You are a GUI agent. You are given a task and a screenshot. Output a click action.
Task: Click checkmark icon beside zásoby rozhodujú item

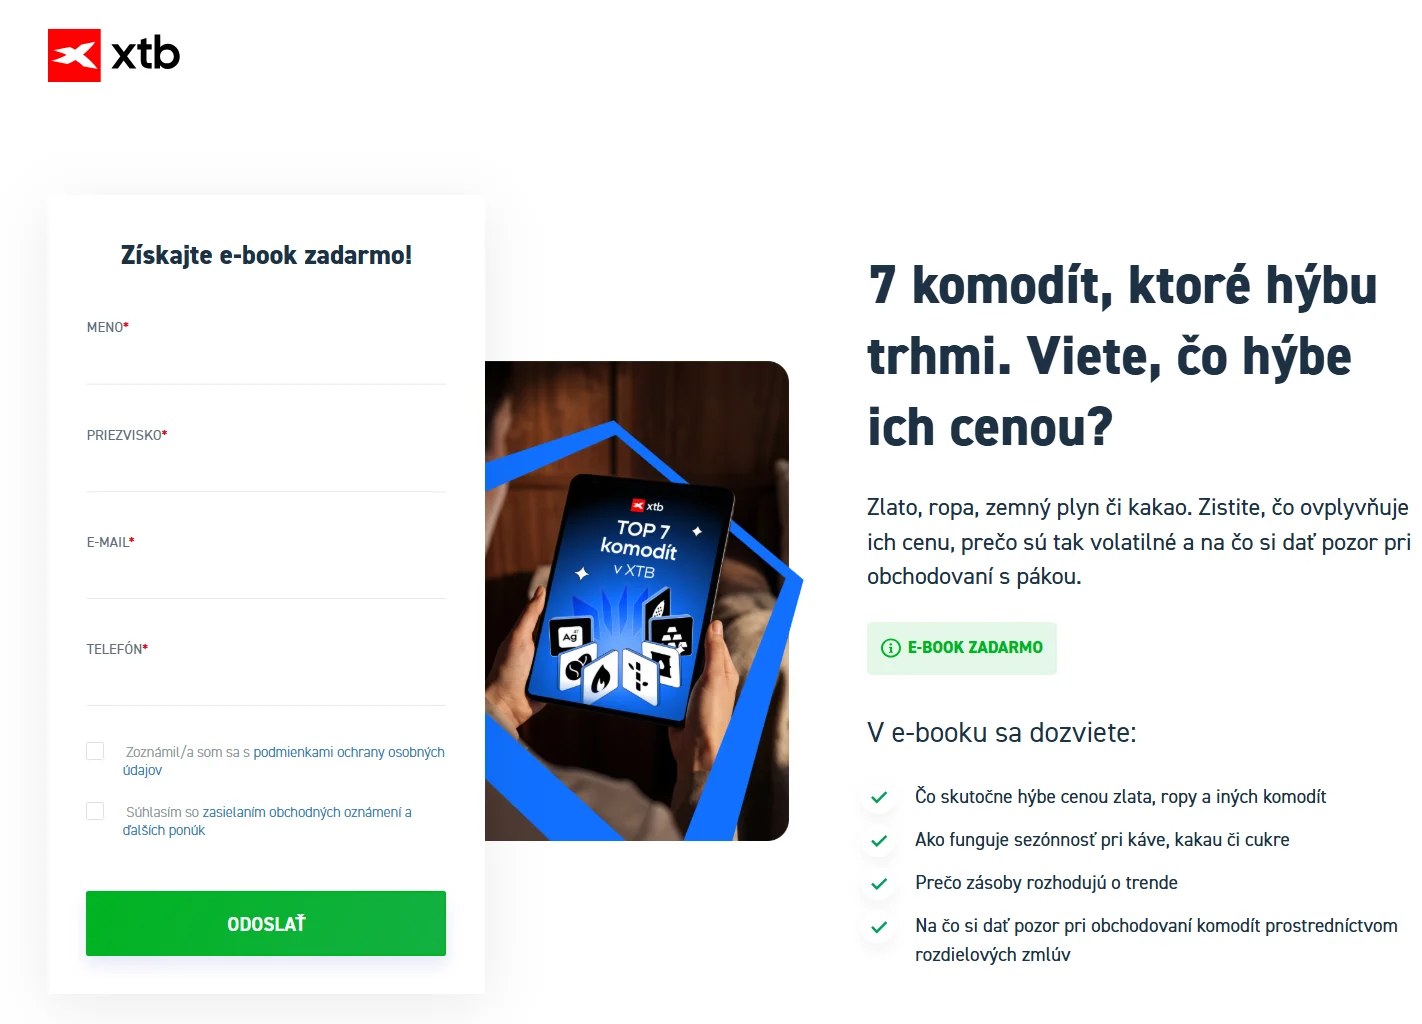879,883
